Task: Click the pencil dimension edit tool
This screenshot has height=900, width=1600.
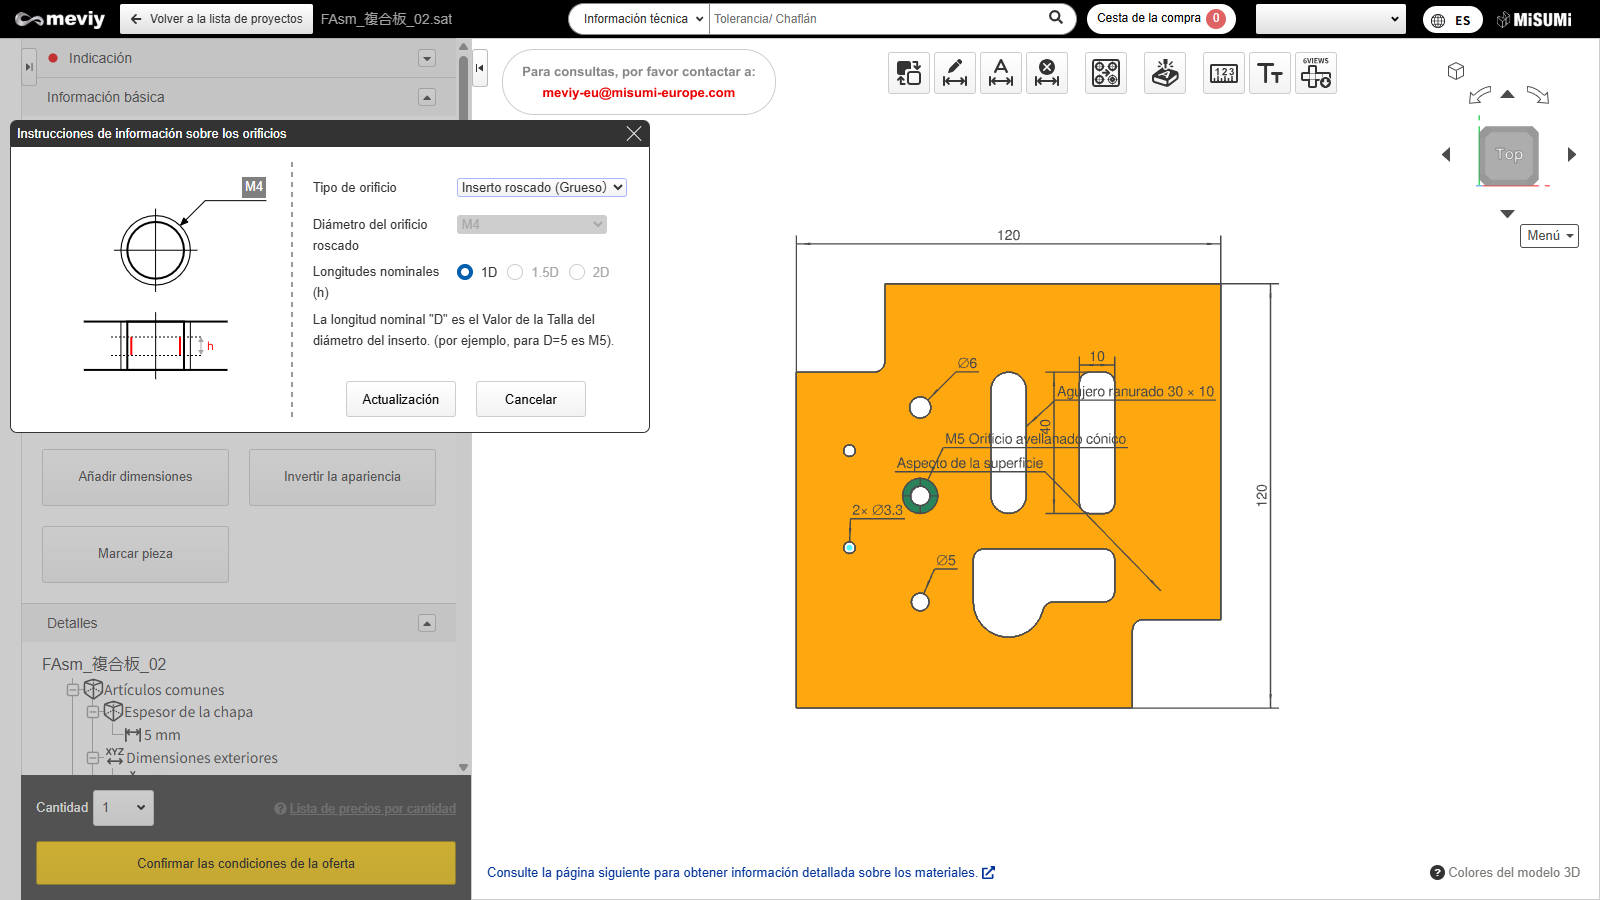Action: [955, 73]
